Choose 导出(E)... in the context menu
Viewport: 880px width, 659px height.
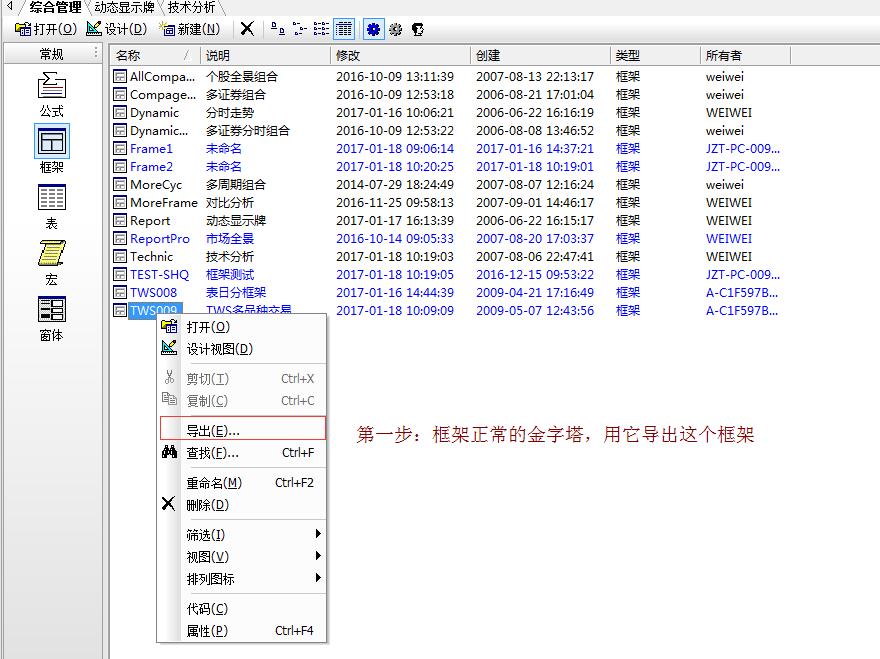pos(242,428)
